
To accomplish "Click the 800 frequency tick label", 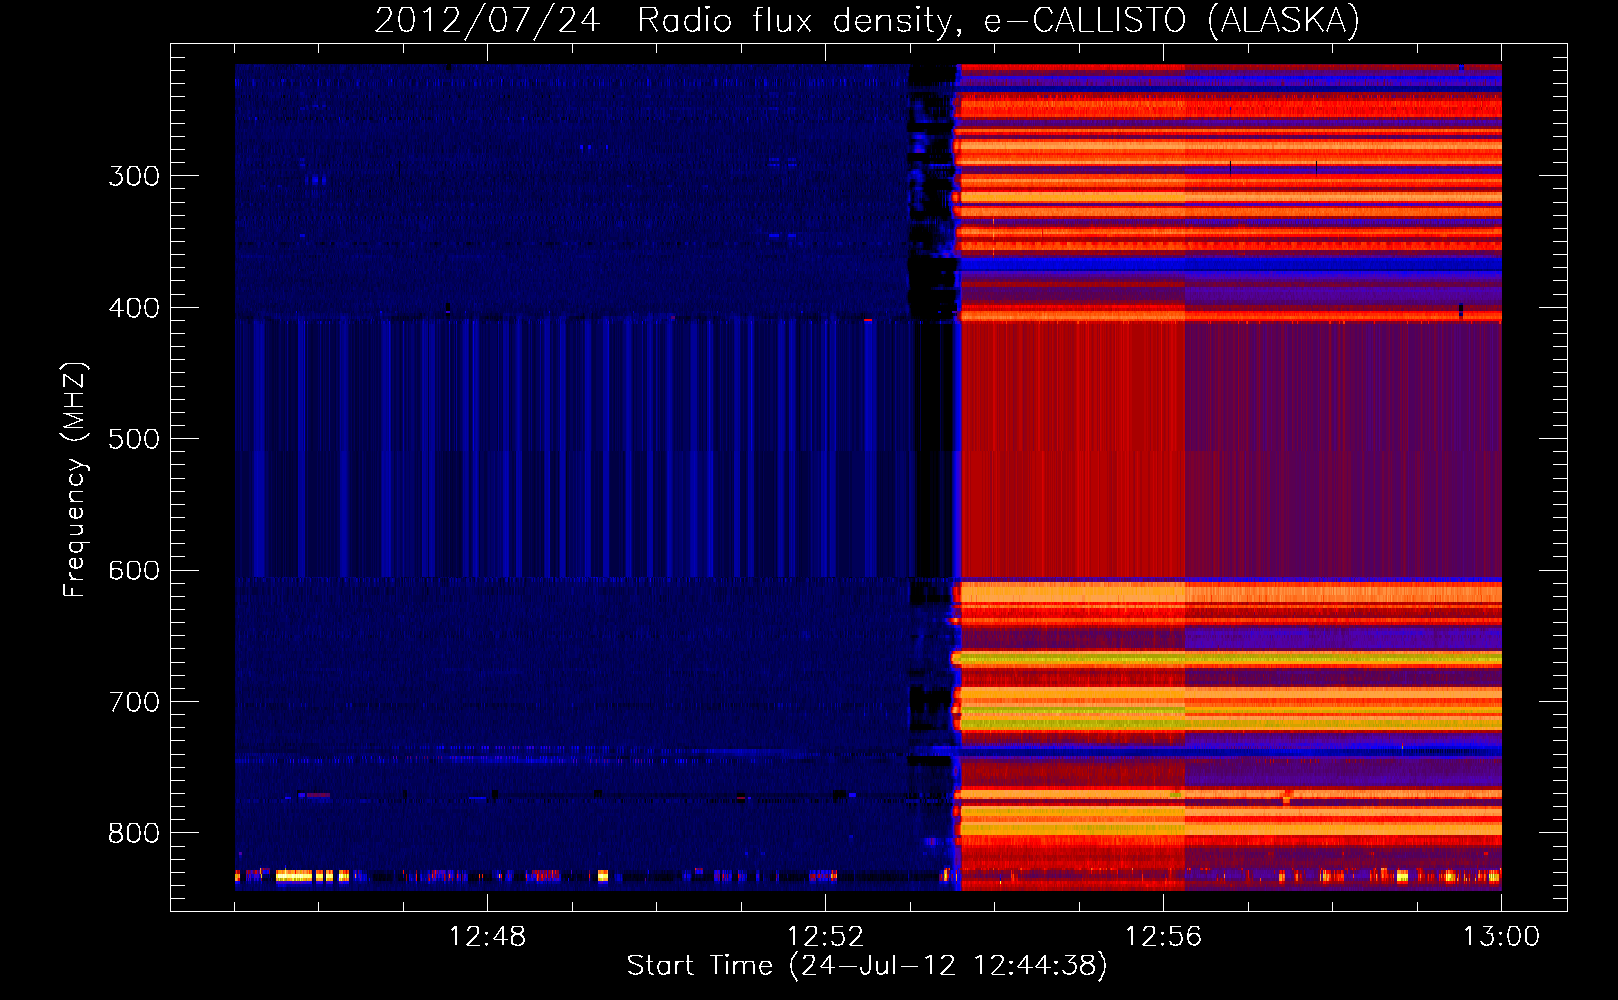I will point(134,833).
